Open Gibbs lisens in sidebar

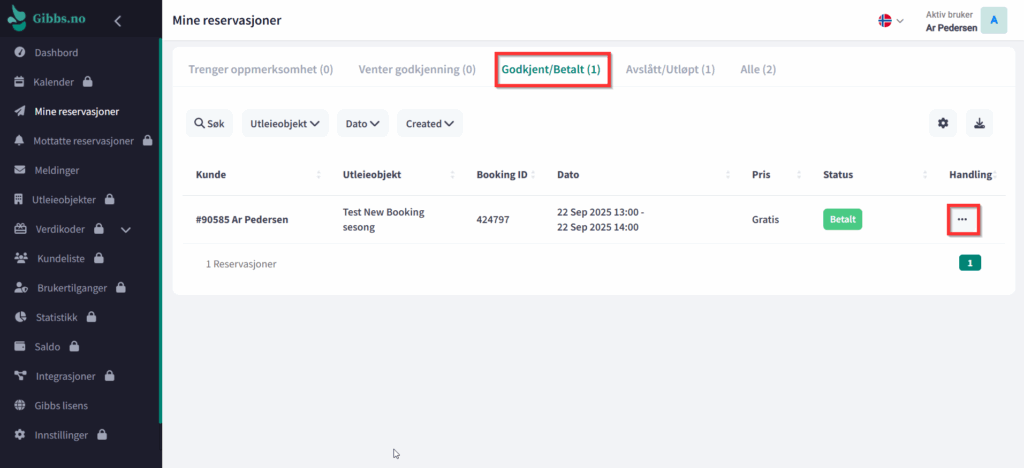coord(61,405)
